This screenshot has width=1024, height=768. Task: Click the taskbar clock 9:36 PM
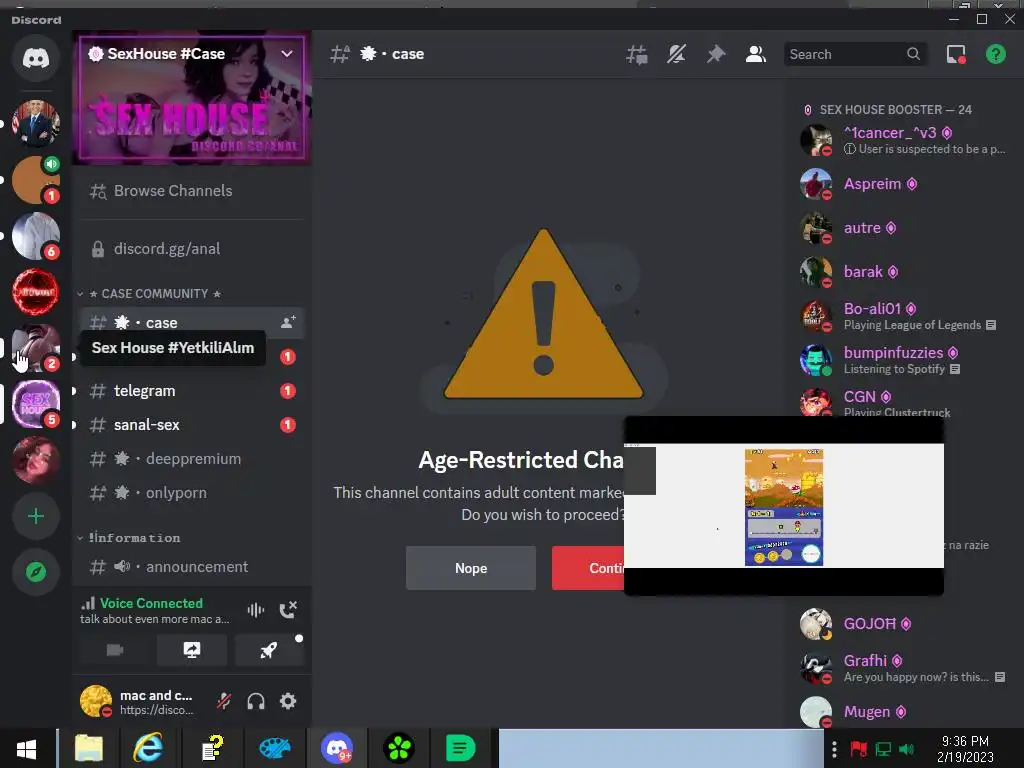coord(965,749)
